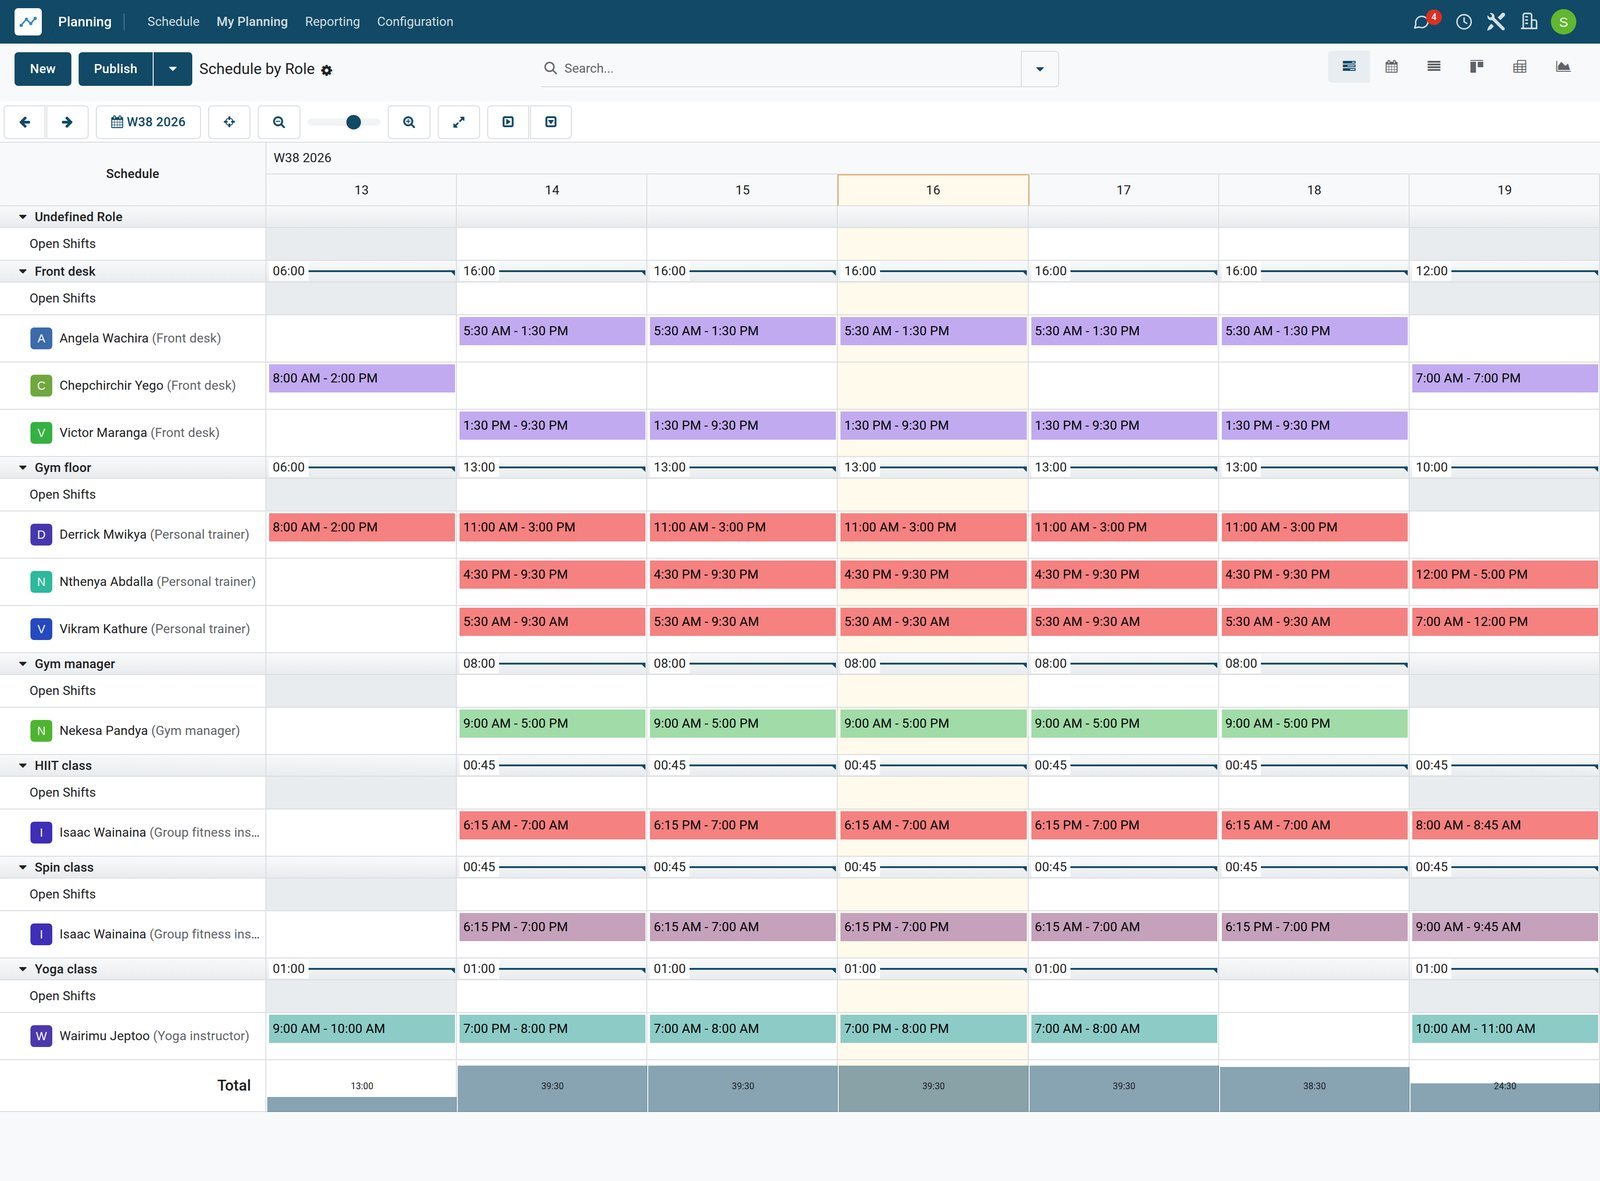The image size is (1600, 1181).
Task: Switch to kanban view
Action: click(x=1476, y=67)
